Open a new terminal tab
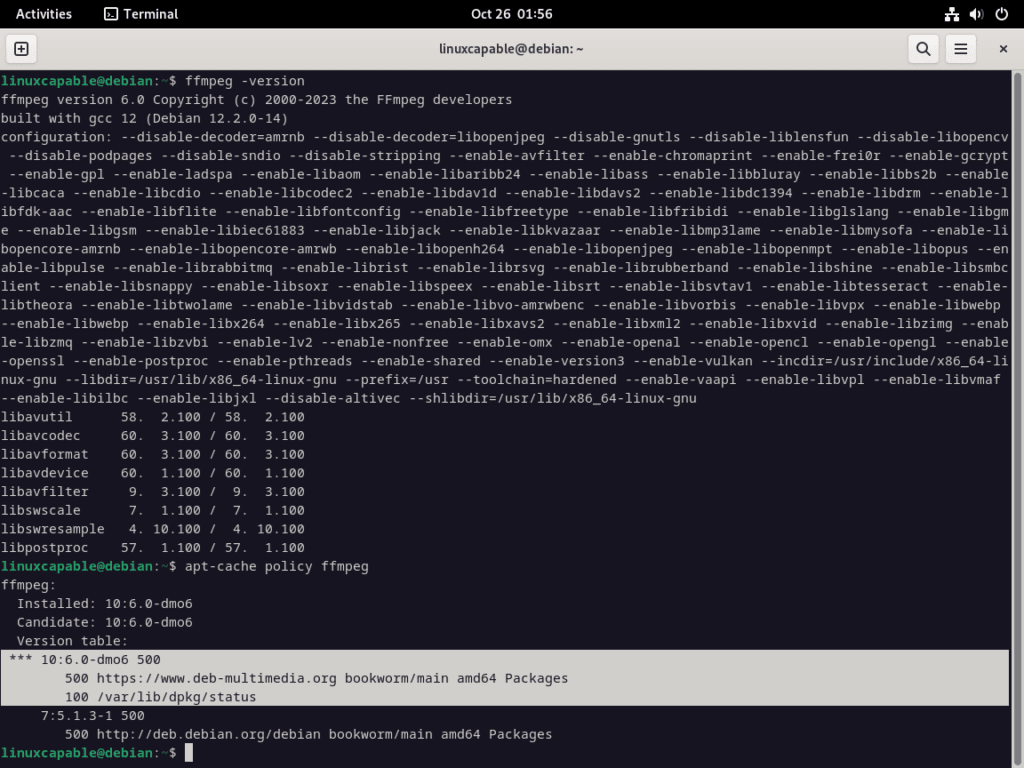The width and height of the screenshot is (1024, 768). click(x=21, y=48)
